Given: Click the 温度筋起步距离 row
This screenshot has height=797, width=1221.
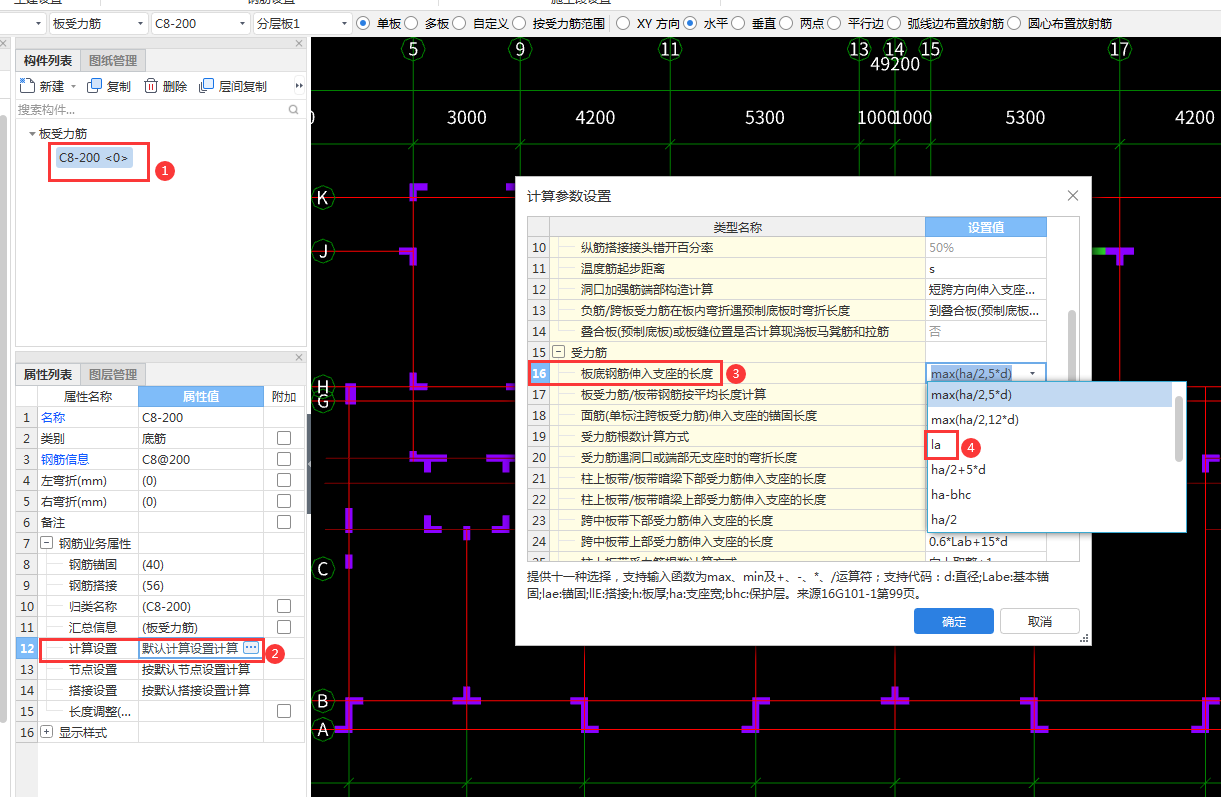Looking at the screenshot, I should coord(788,268).
